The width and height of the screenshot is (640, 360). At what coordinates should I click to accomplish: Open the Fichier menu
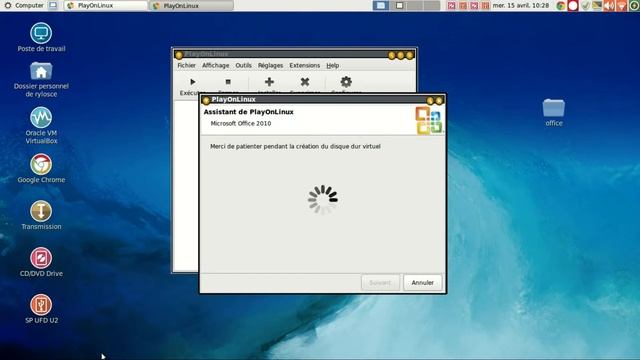[x=186, y=65]
